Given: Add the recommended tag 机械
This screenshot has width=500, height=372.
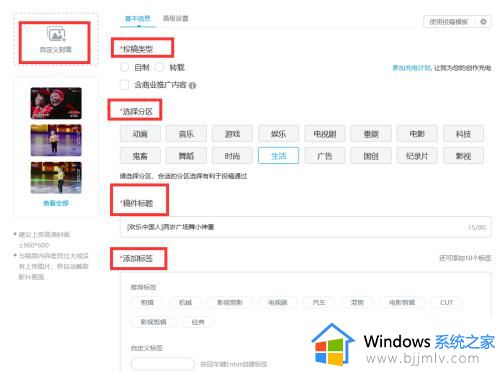Looking at the screenshot, I should point(185,302).
